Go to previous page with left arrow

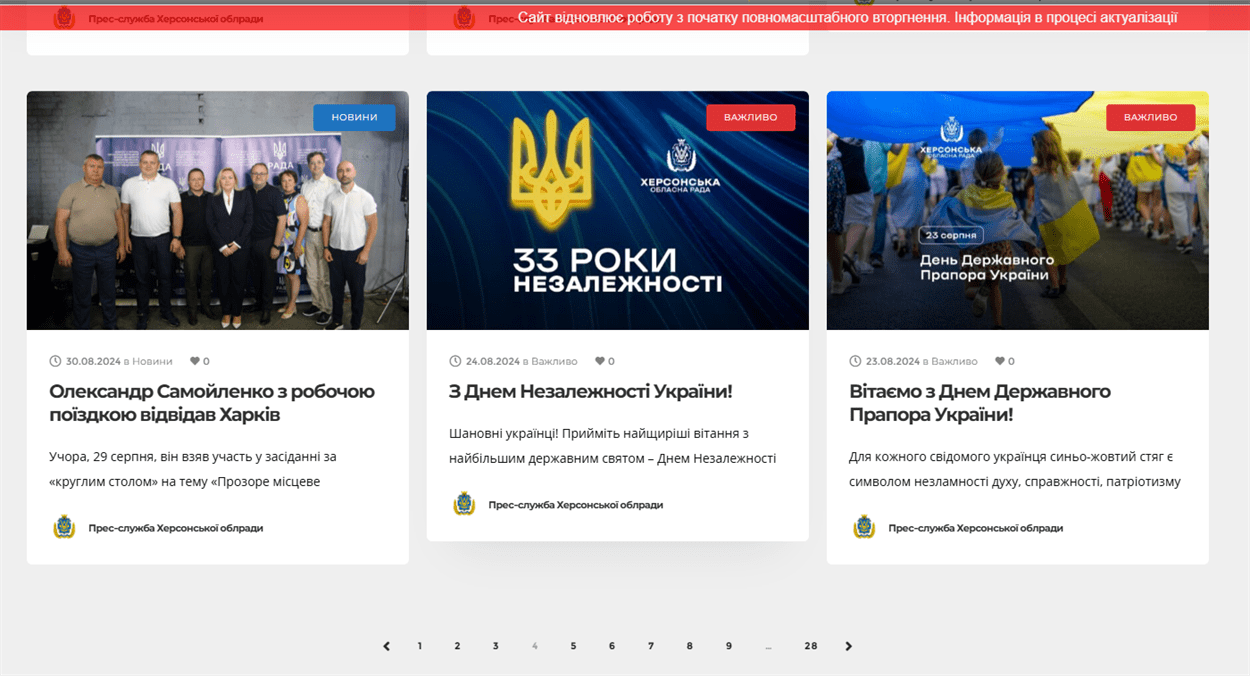387,646
